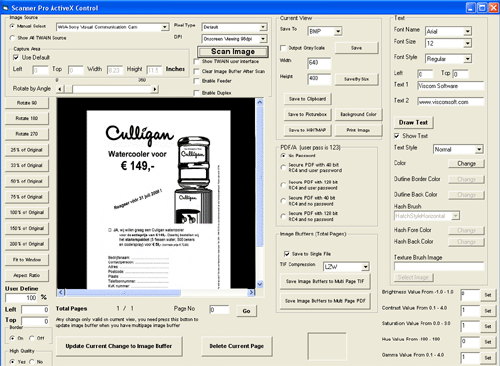Select Border On radio button
This screenshot has height=366, width=500.
click(12, 338)
